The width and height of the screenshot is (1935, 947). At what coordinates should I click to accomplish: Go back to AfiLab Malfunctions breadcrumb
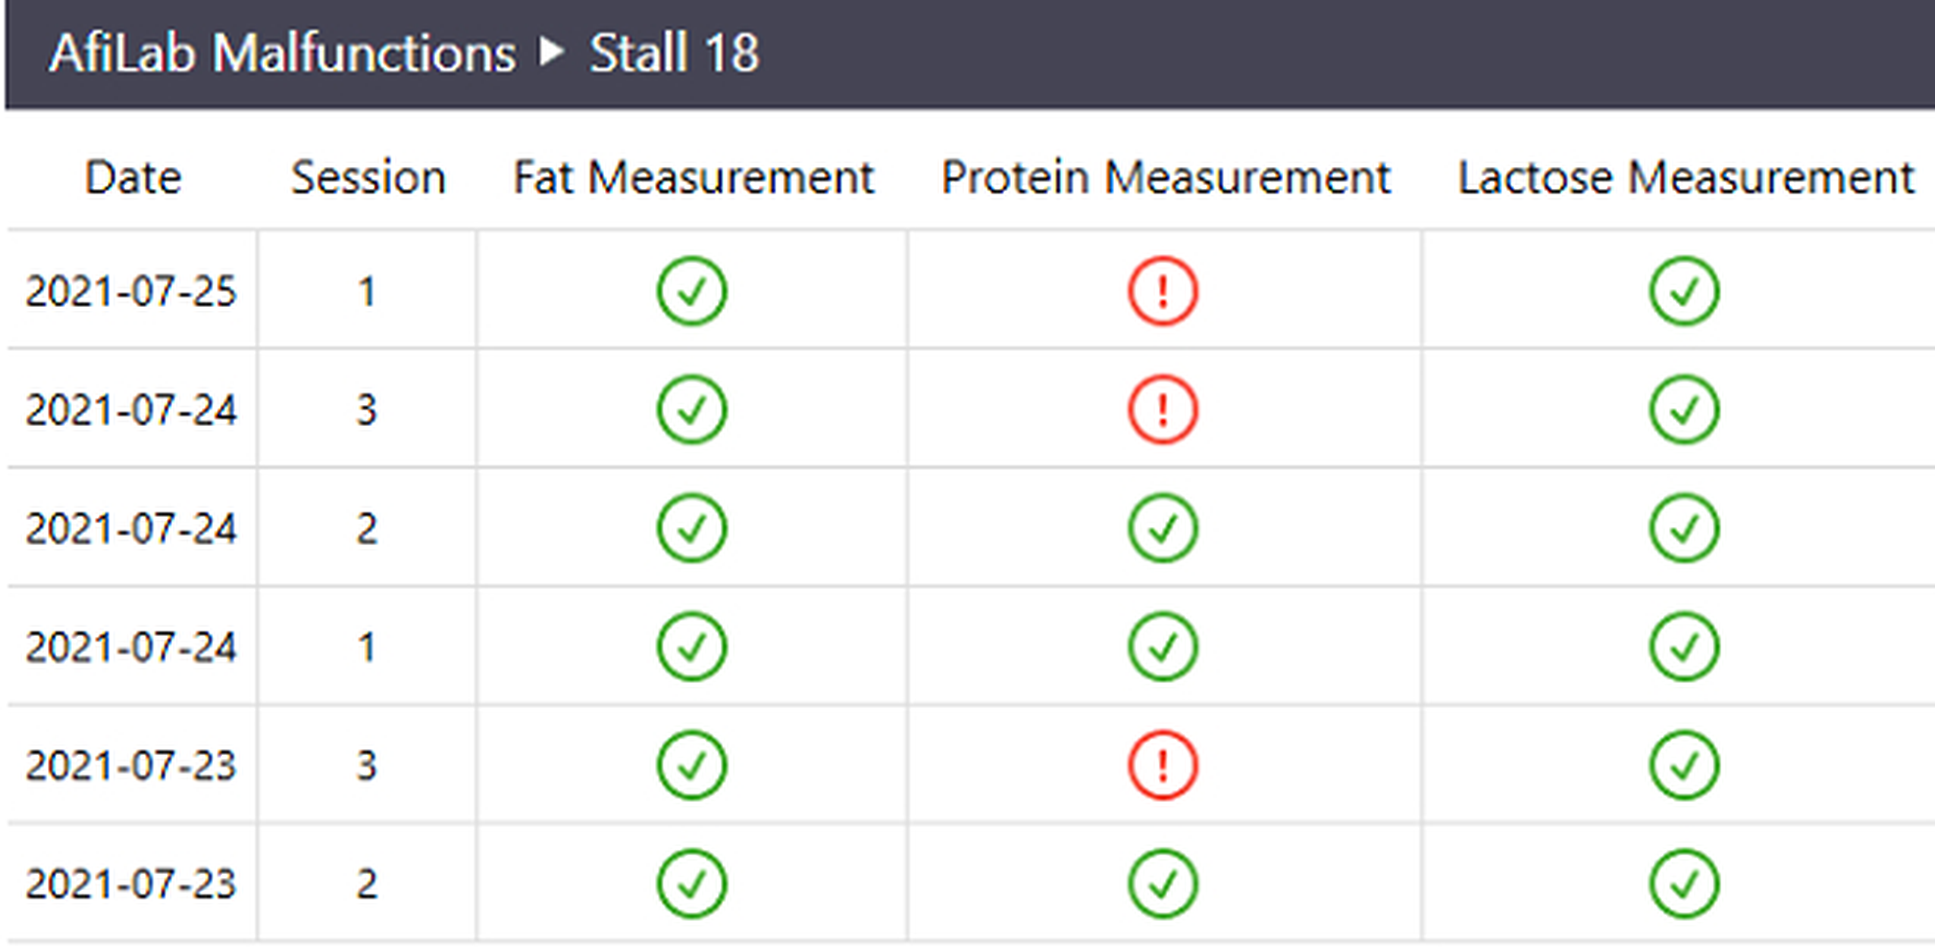point(282,53)
